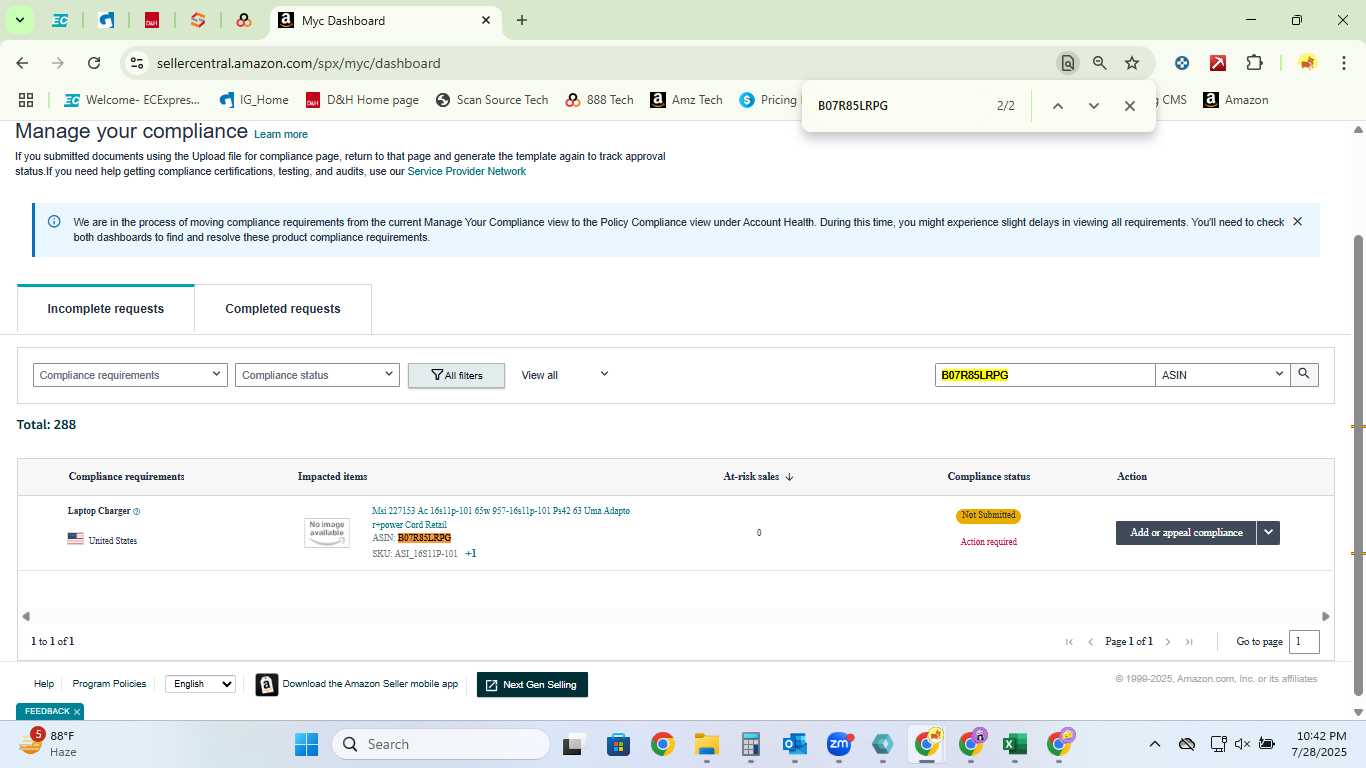Open Laptop Charger help icon
The image size is (1366, 768).
tap(137, 511)
